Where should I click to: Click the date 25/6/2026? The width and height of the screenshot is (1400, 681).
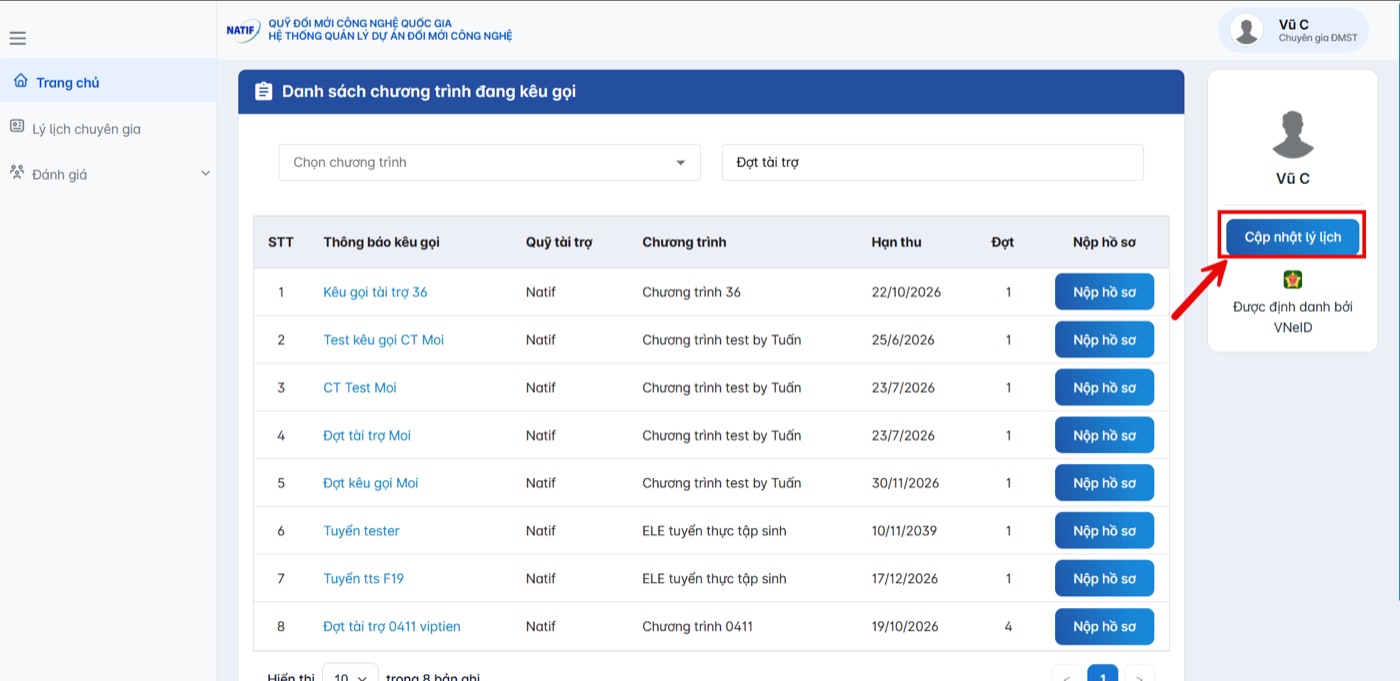pos(903,340)
